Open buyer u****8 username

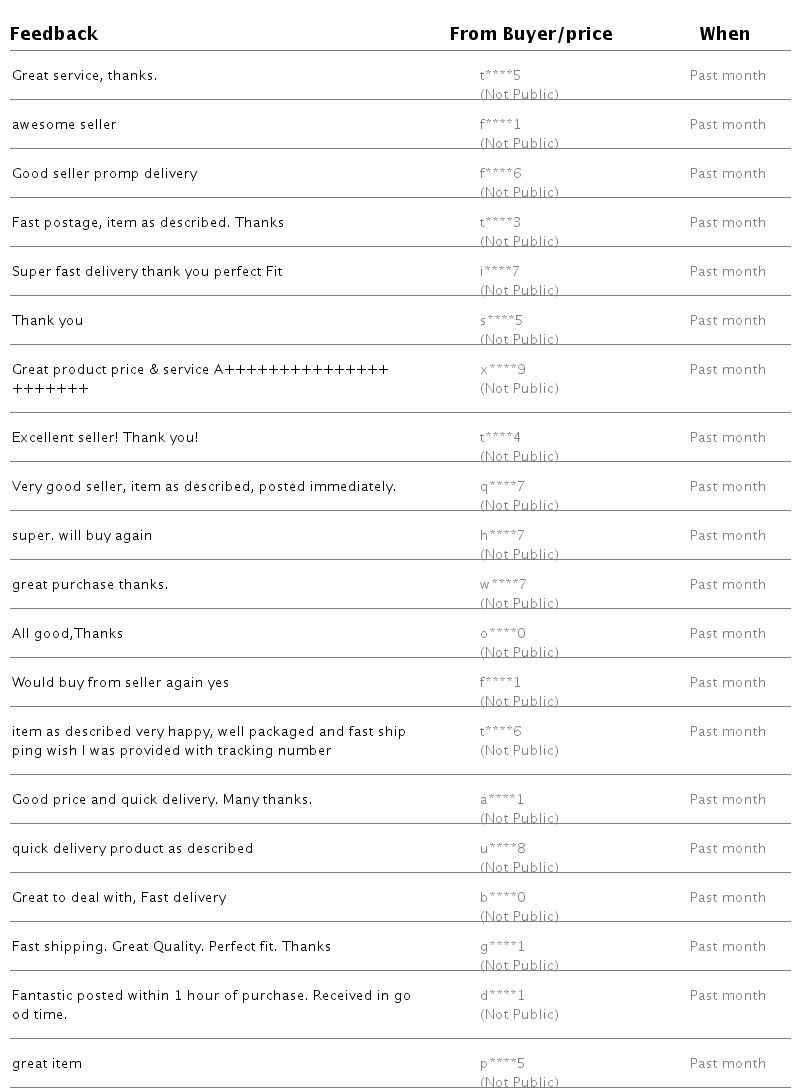502,848
